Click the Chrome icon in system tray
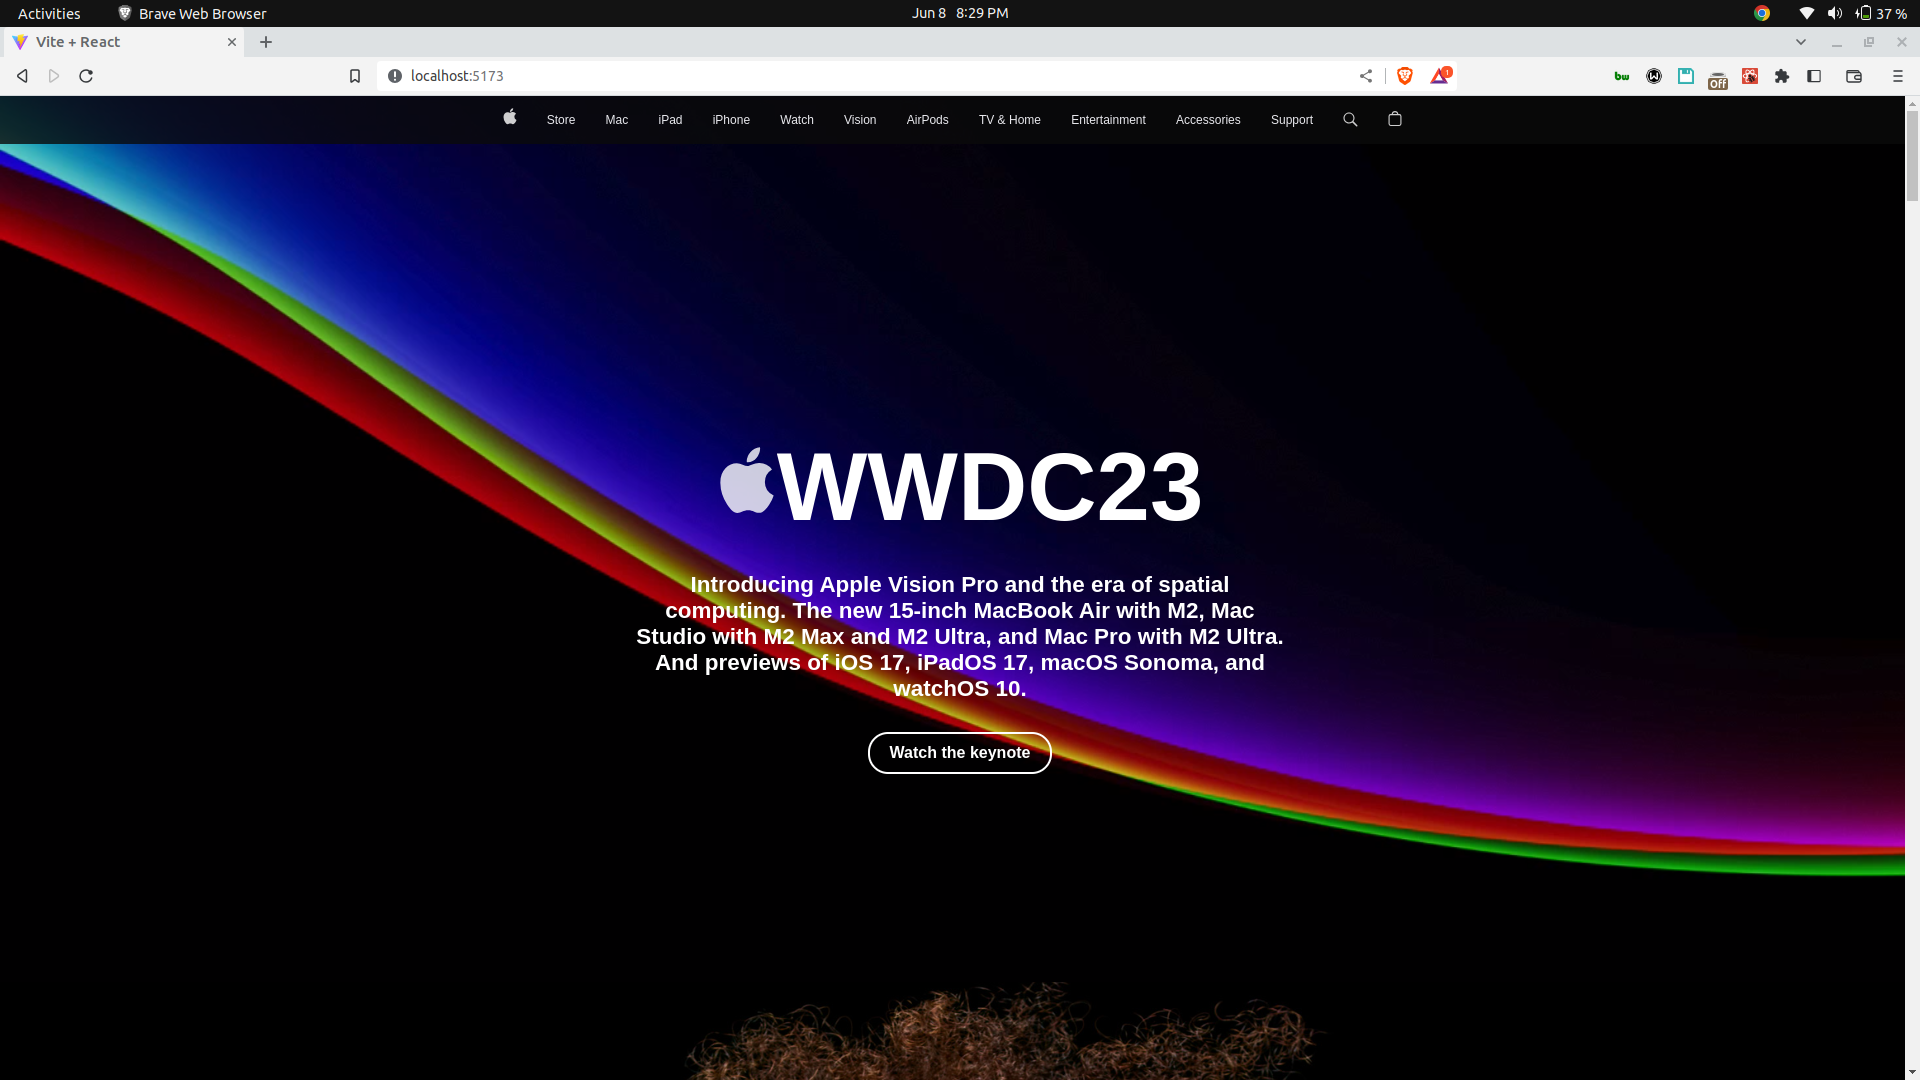Viewport: 1920px width, 1080px height. (x=1762, y=13)
